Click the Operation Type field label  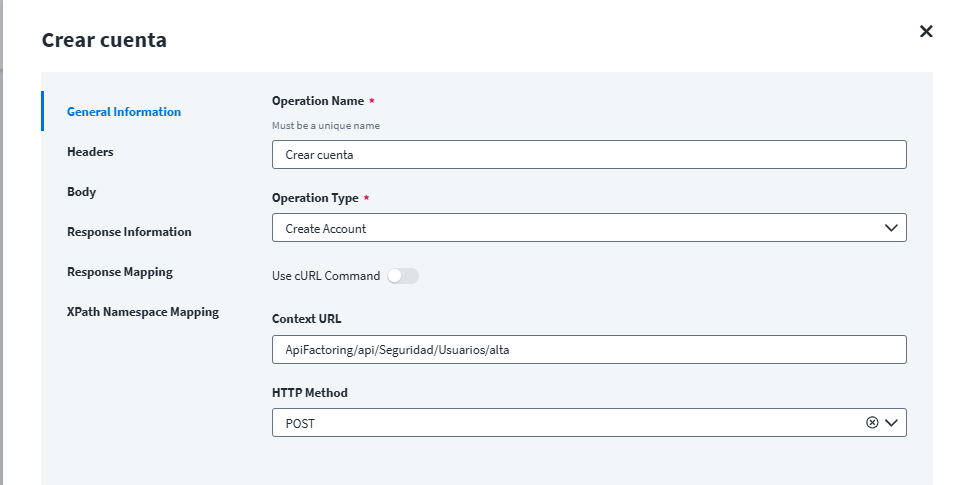pos(314,198)
